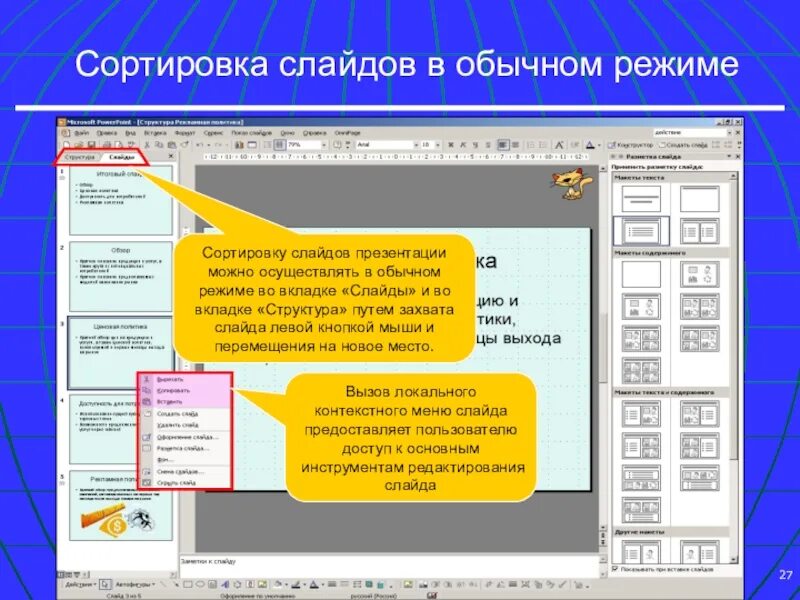The height and width of the screenshot is (600, 800).
Task: Select the Rectangle drawing tool
Action: click(x=188, y=585)
